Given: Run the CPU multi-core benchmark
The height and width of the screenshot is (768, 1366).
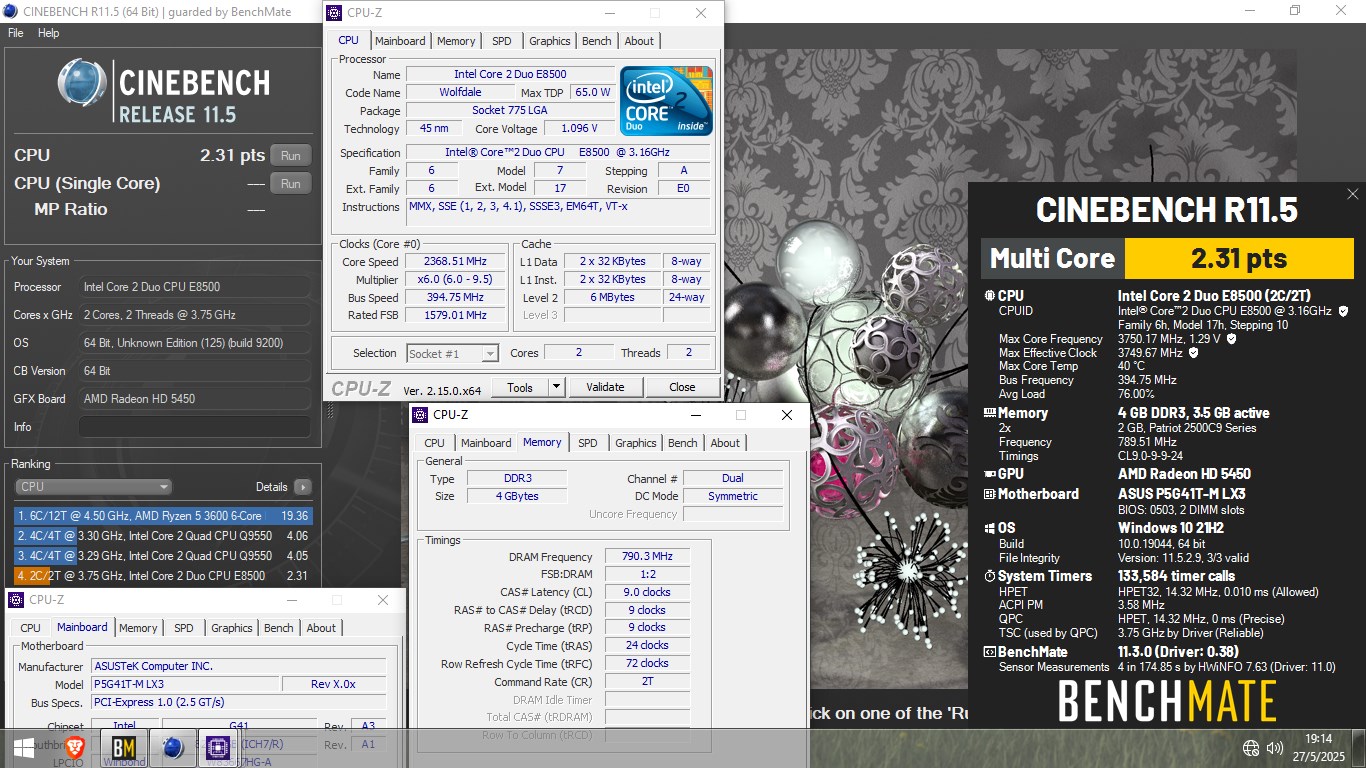Looking at the screenshot, I should coord(291,156).
